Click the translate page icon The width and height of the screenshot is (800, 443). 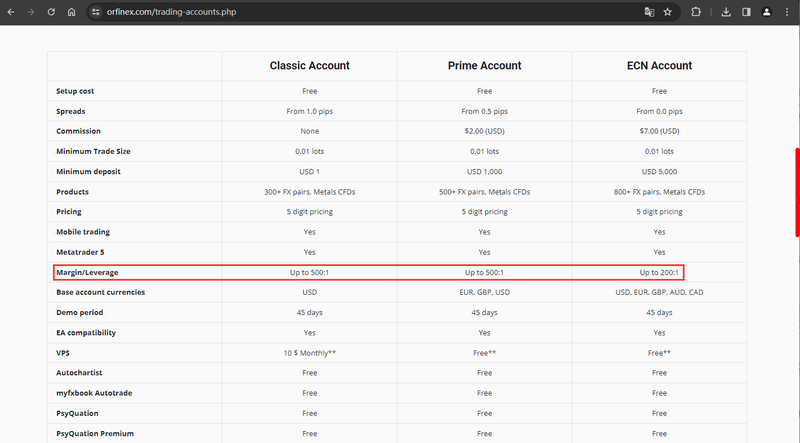pyautogui.click(x=649, y=12)
